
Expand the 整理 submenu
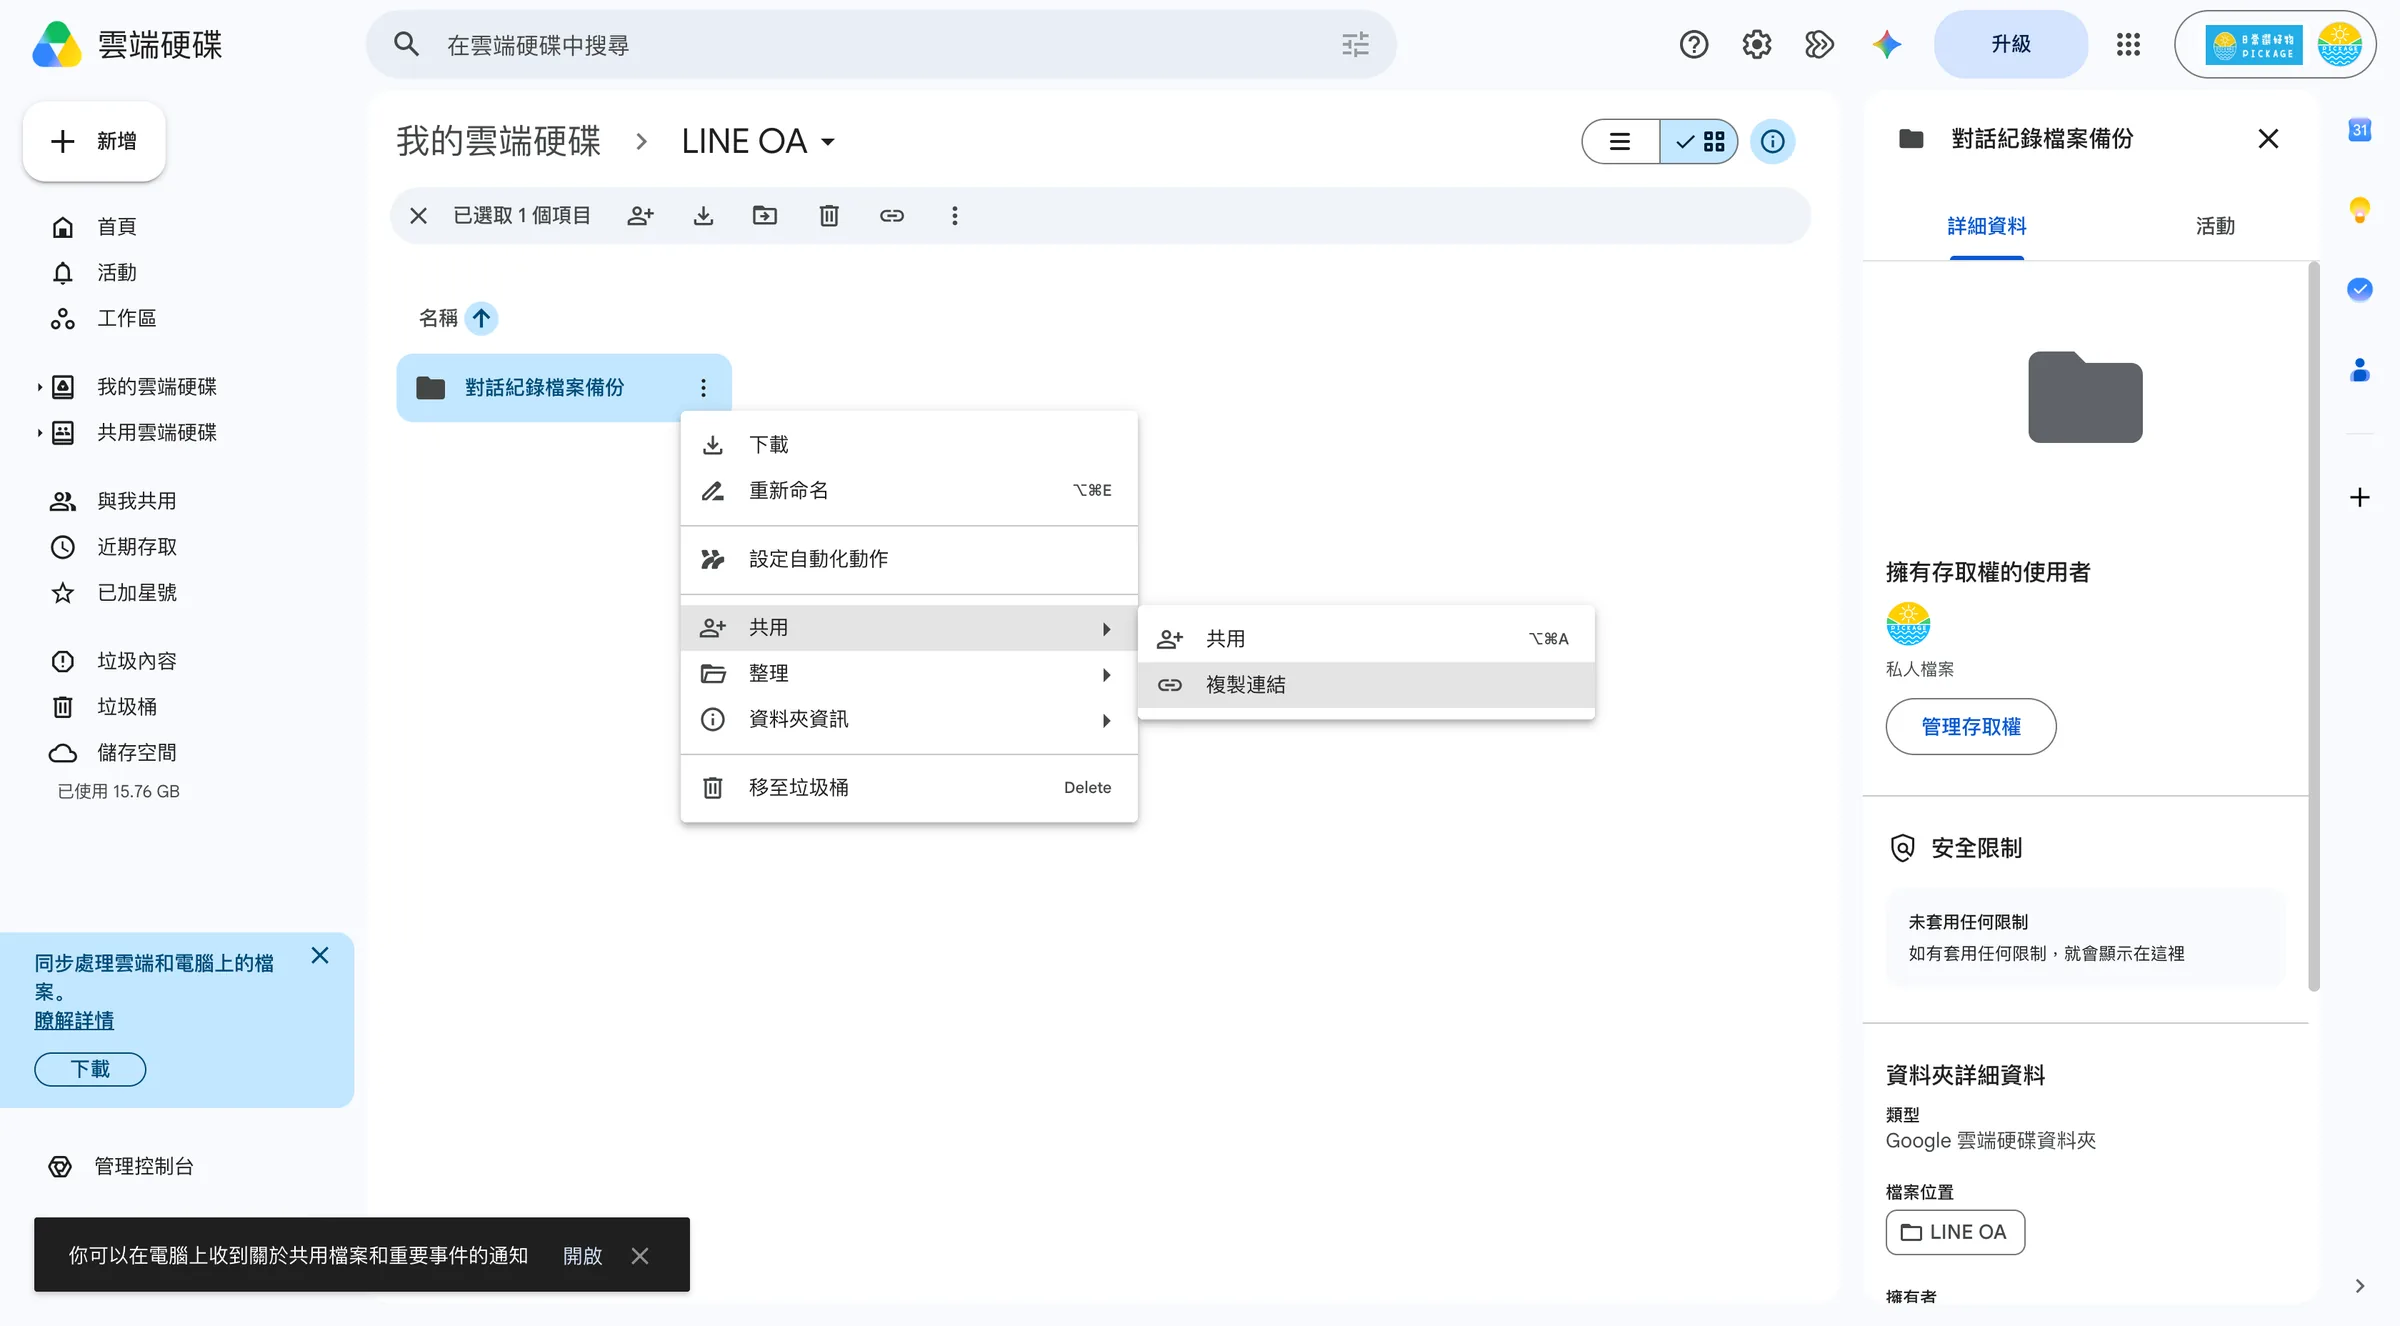909,674
